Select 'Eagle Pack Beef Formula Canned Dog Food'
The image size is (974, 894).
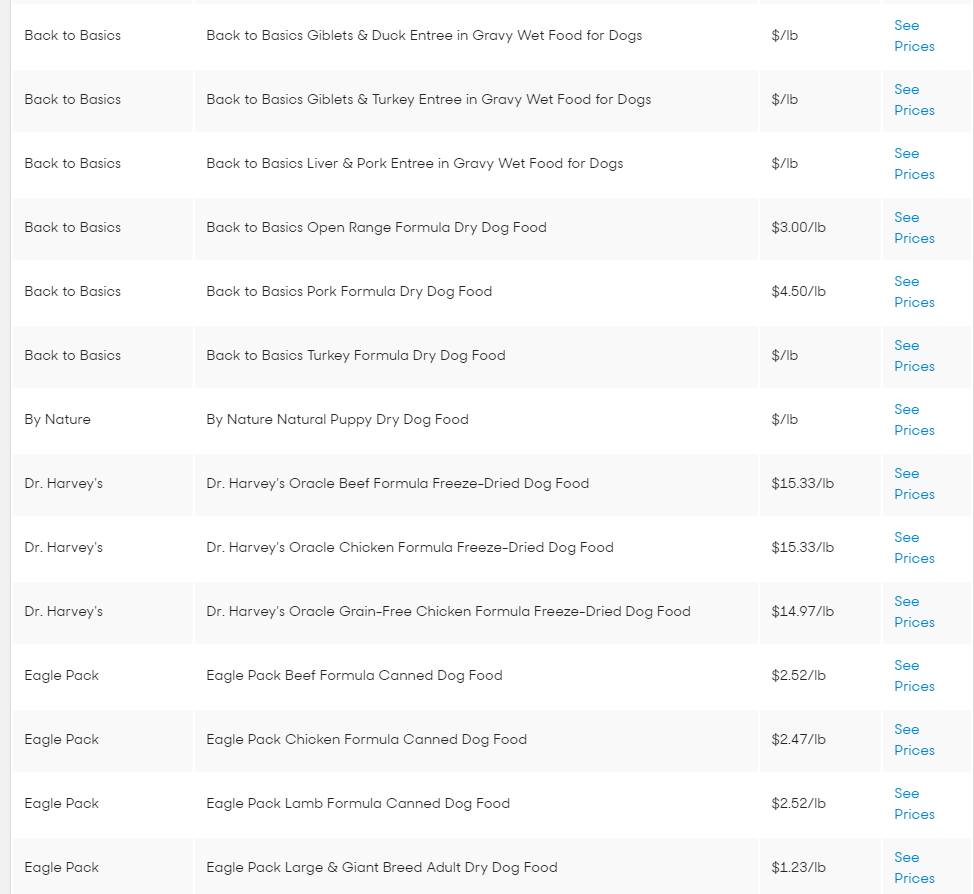click(354, 675)
